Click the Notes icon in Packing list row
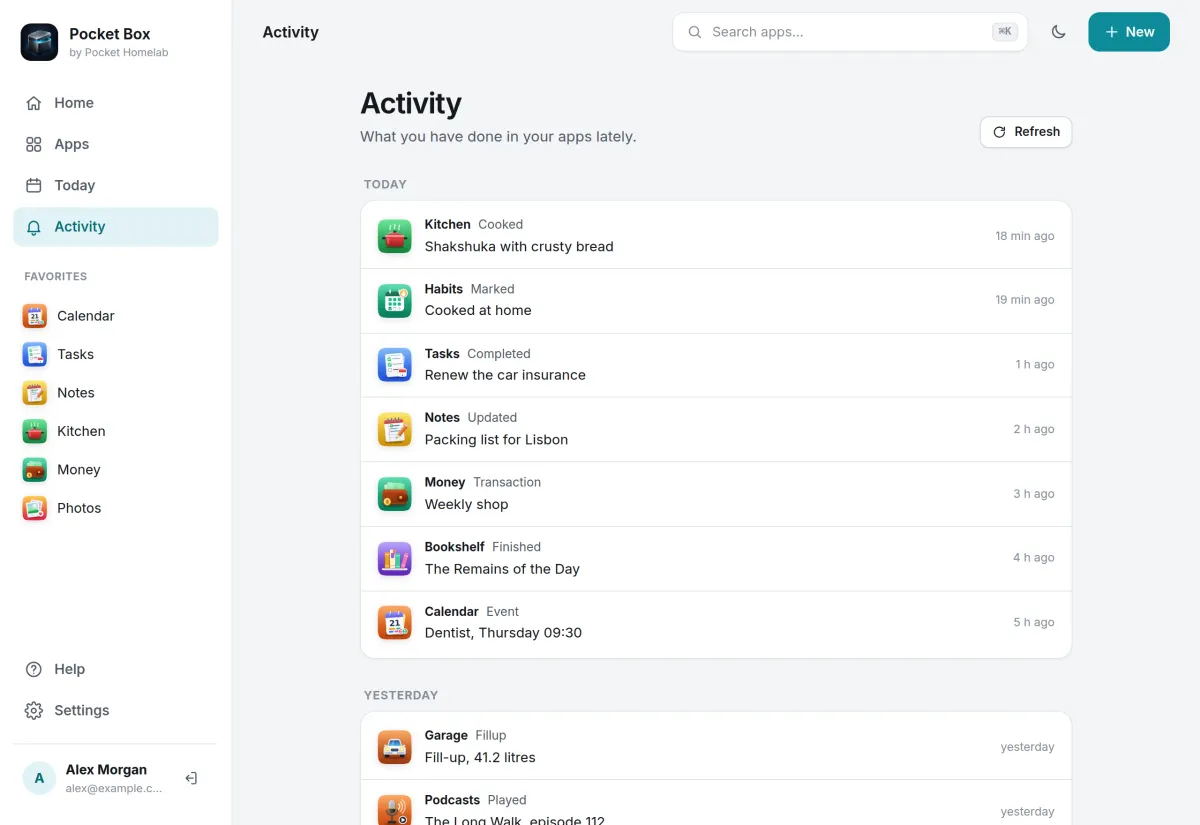 pos(395,429)
